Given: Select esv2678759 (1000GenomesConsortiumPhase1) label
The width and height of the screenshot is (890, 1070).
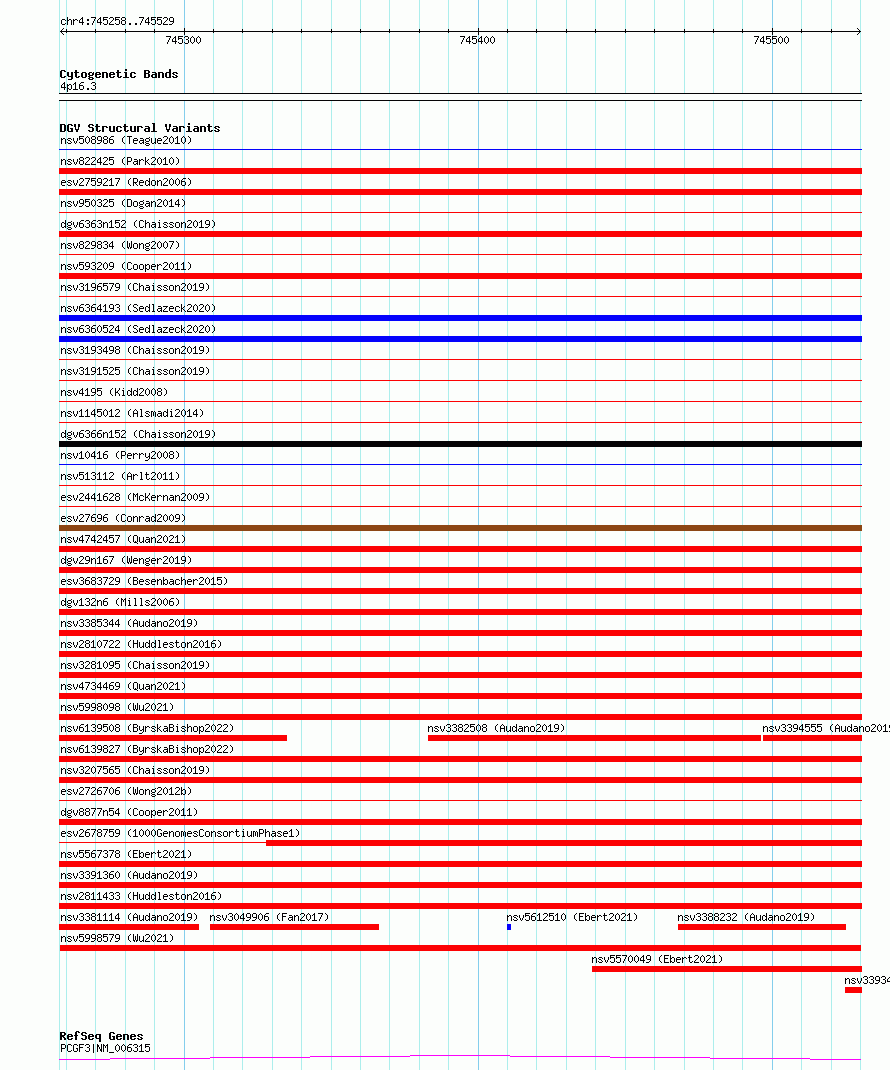Looking at the screenshot, I should tap(180, 834).
